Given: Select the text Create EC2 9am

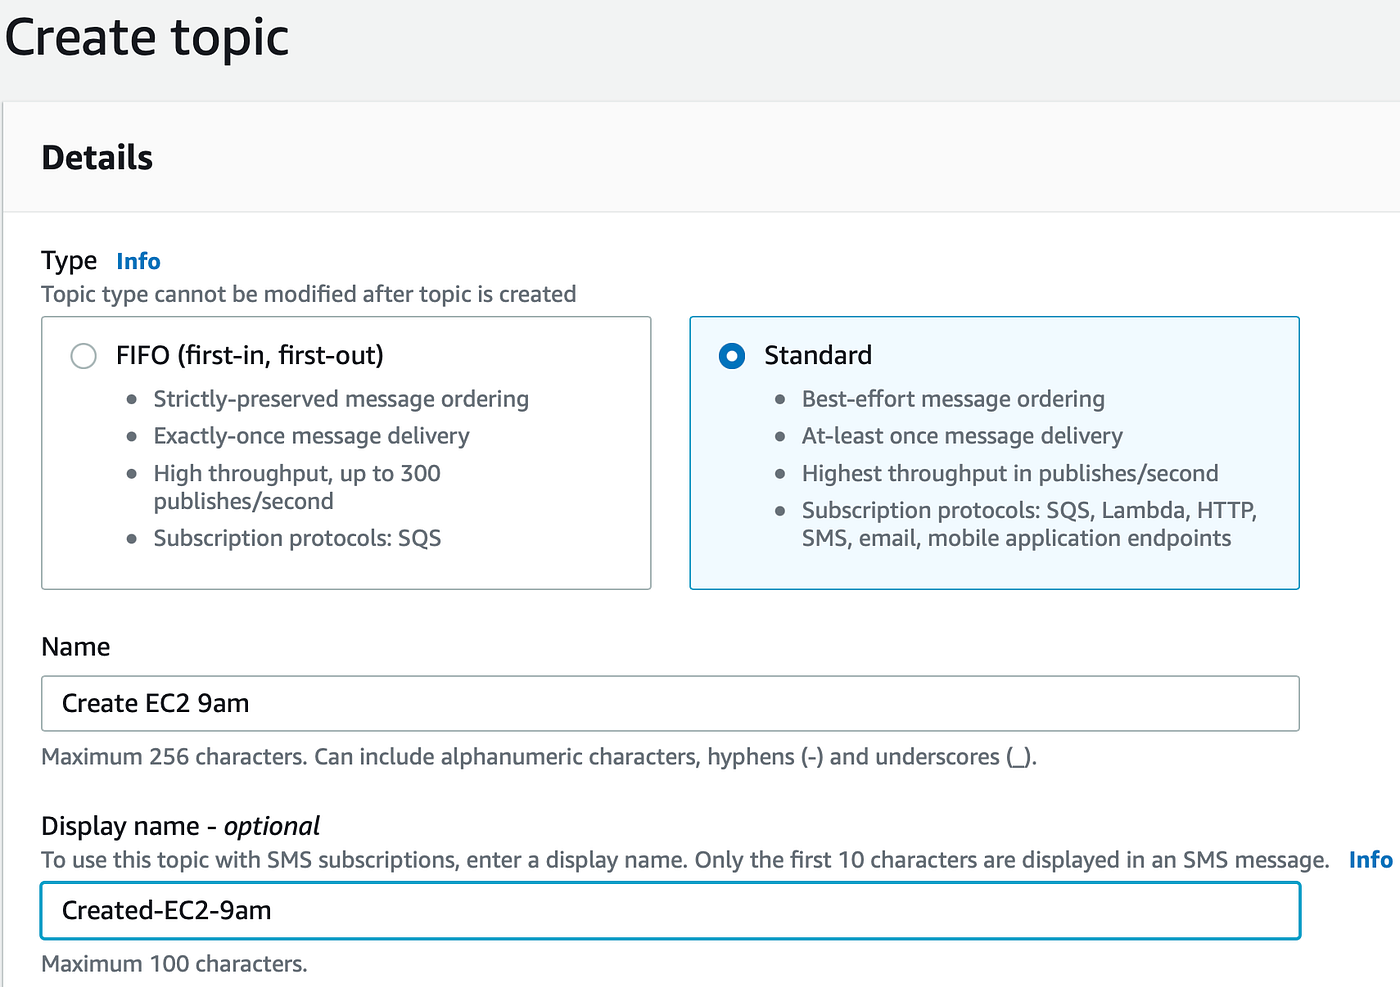Looking at the screenshot, I should [155, 703].
